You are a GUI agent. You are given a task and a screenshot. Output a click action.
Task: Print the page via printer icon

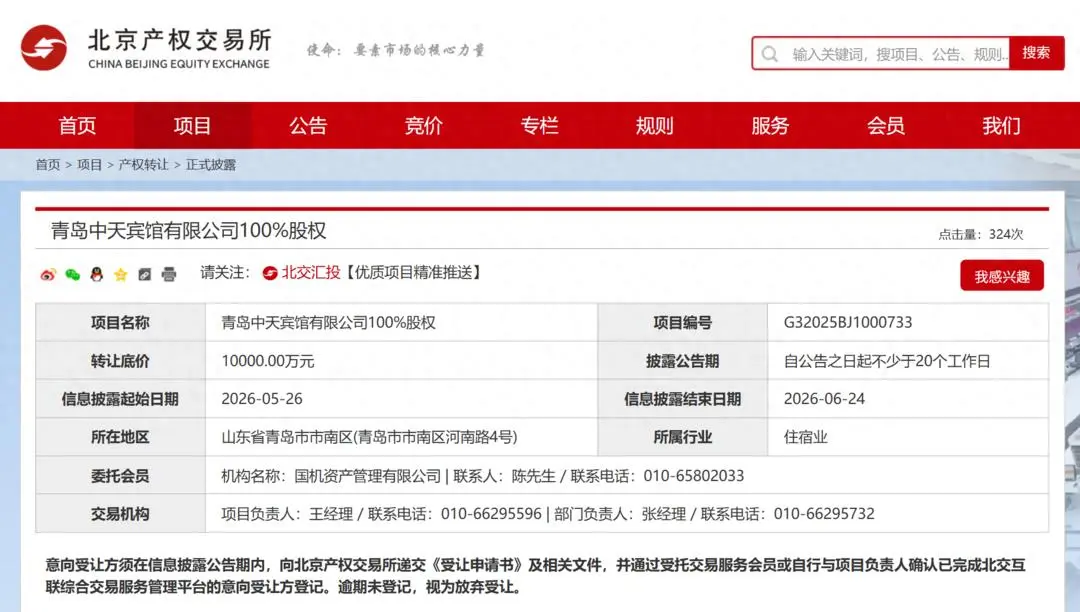[169, 275]
